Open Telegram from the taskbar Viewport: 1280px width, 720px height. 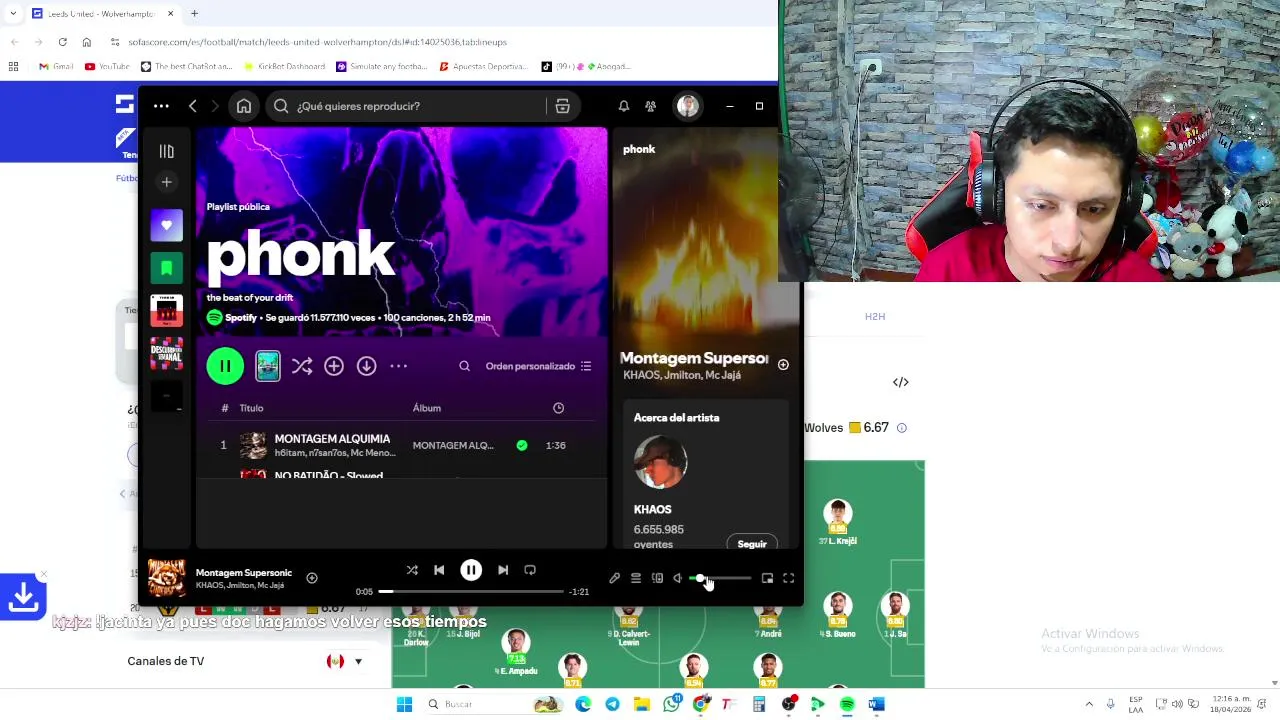(x=612, y=704)
